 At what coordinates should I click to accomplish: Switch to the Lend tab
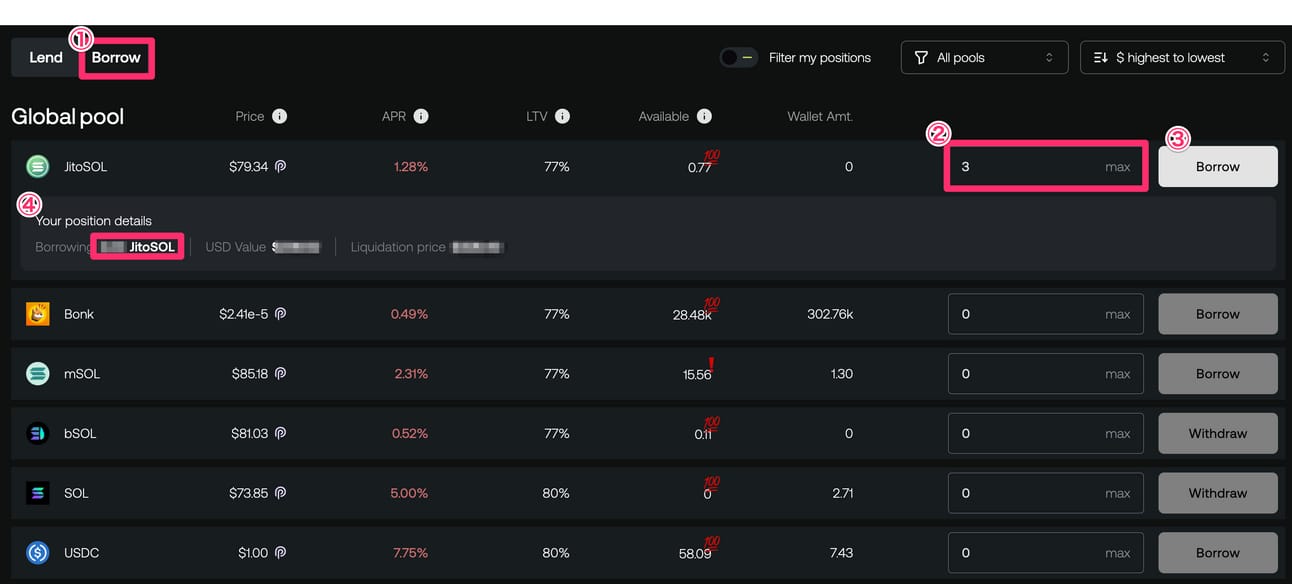click(45, 58)
